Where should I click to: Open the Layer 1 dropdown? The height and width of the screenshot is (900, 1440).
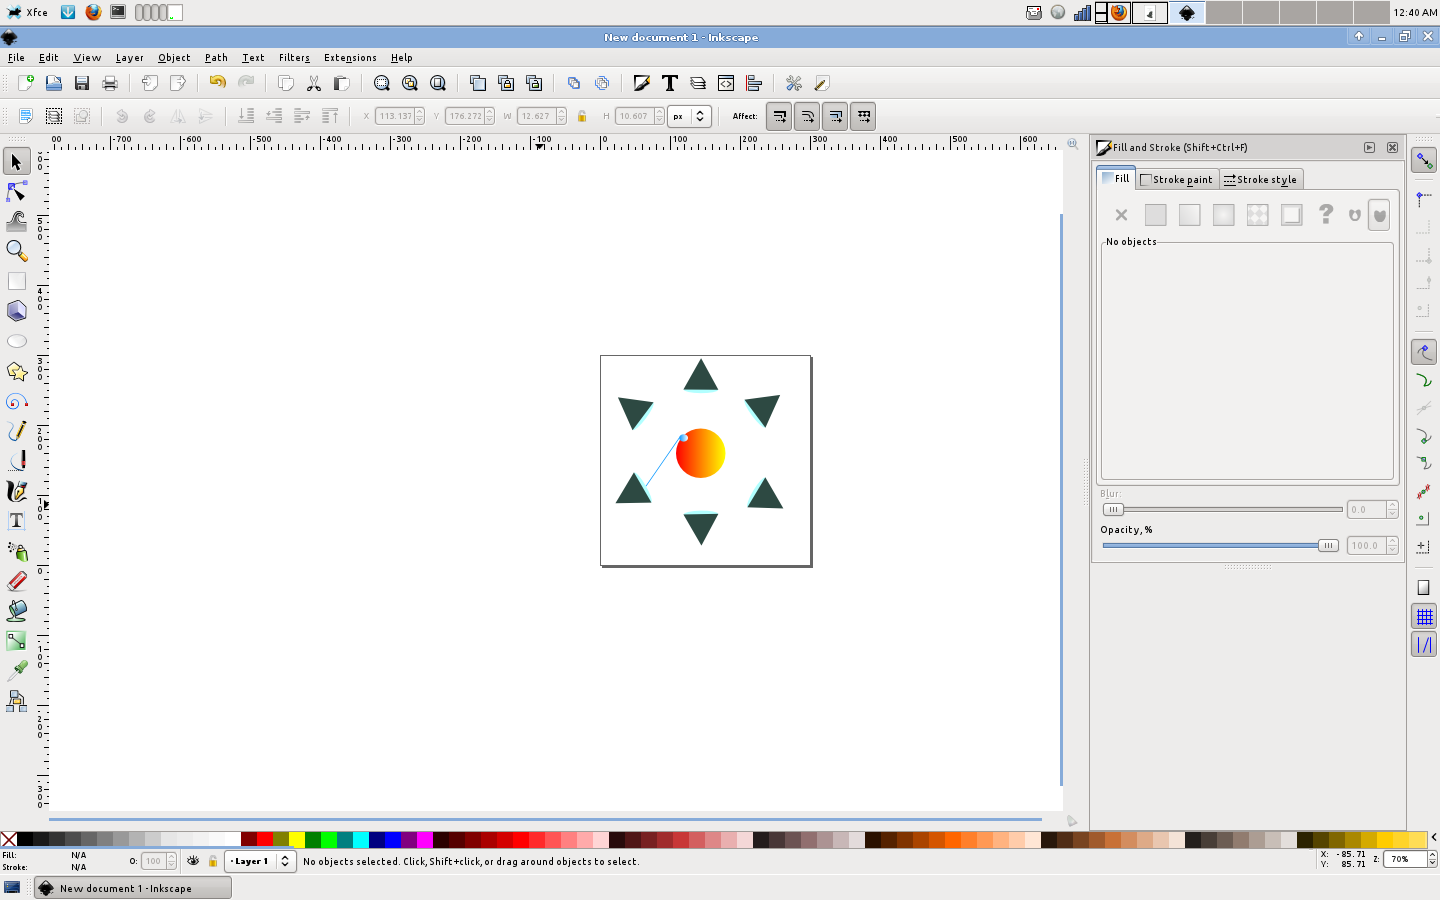(x=260, y=861)
